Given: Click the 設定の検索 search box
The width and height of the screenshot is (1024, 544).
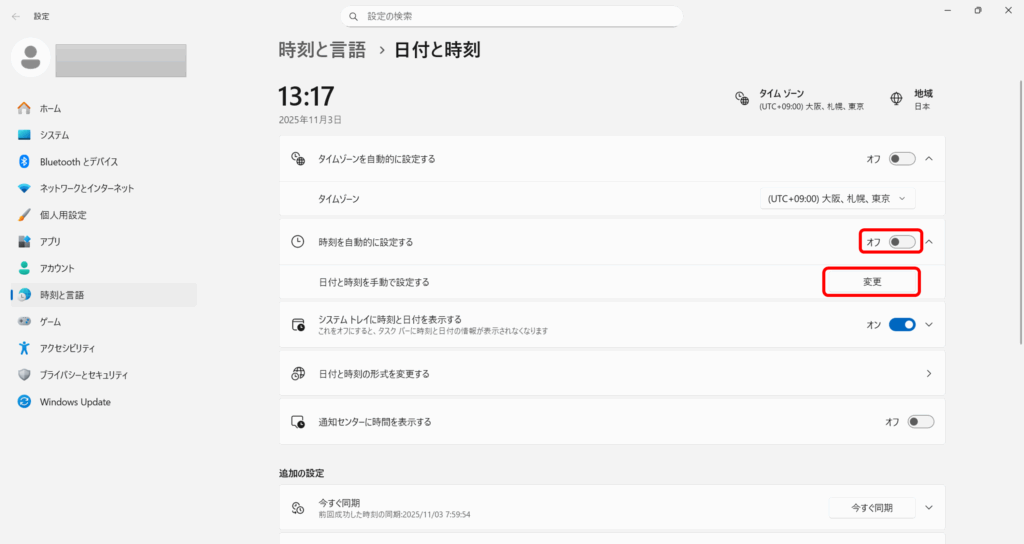Looking at the screenshot, I should [511, 17].
